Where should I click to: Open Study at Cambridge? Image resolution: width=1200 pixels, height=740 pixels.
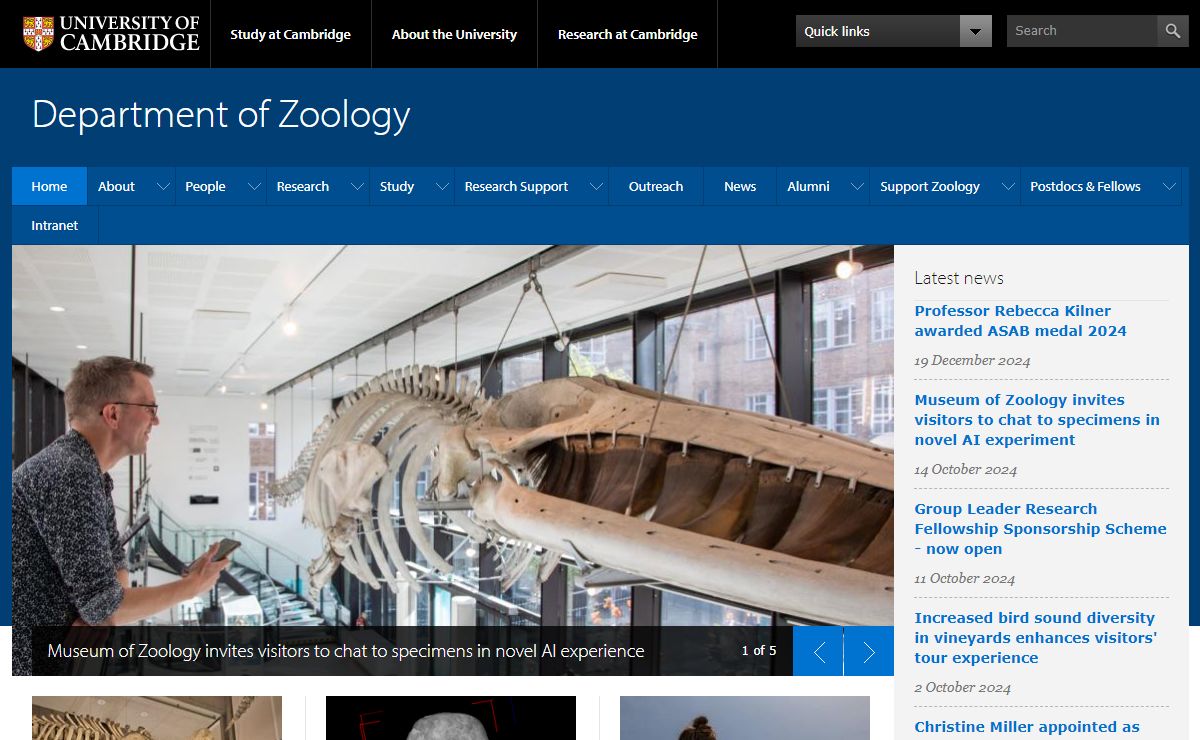pos(290,34)
